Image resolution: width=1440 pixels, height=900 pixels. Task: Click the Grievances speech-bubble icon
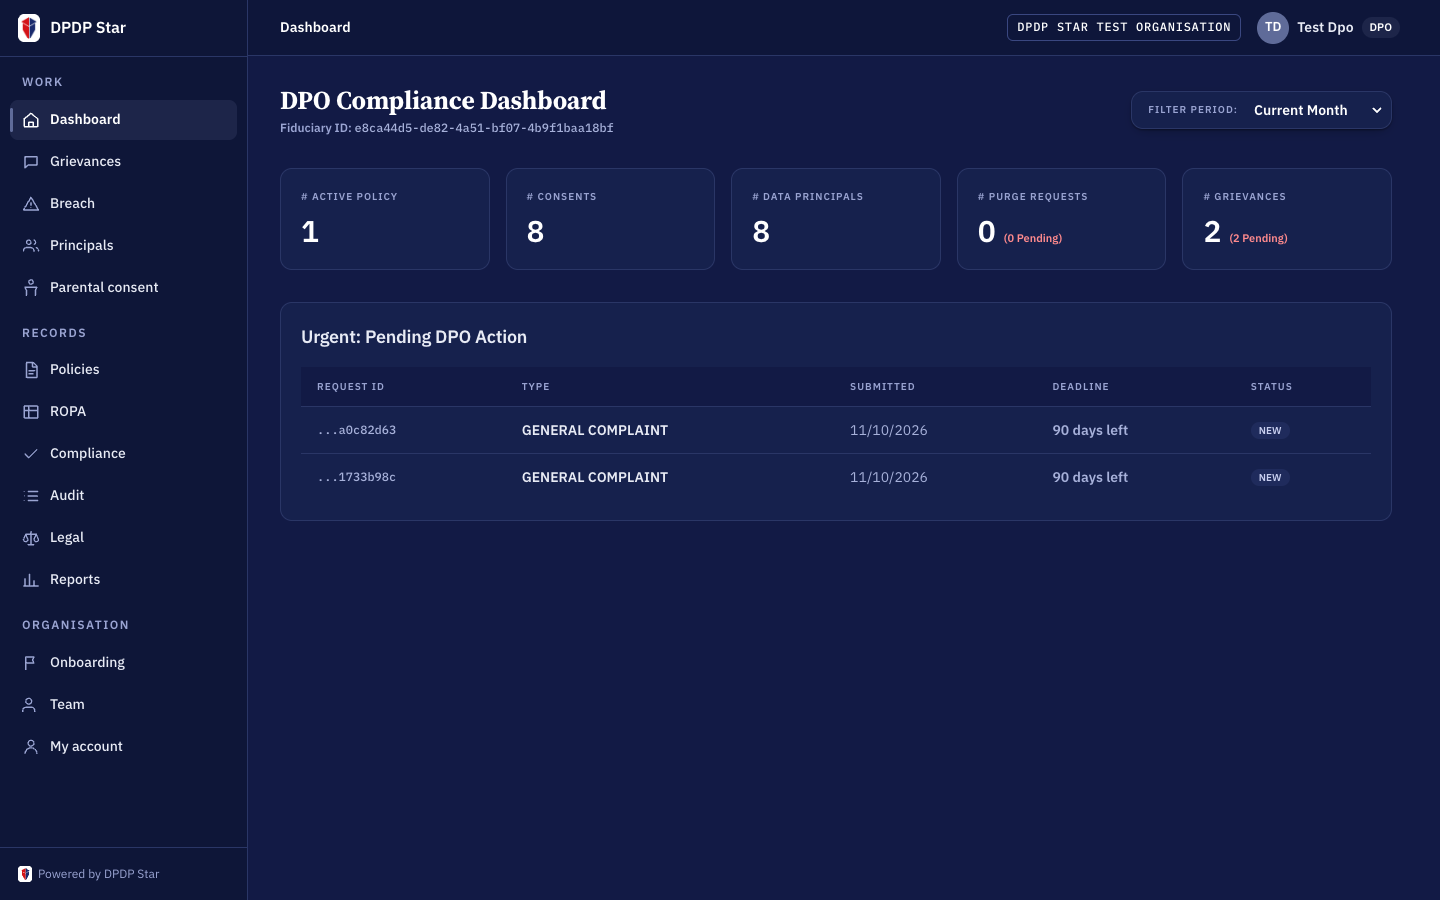(31, 162)
